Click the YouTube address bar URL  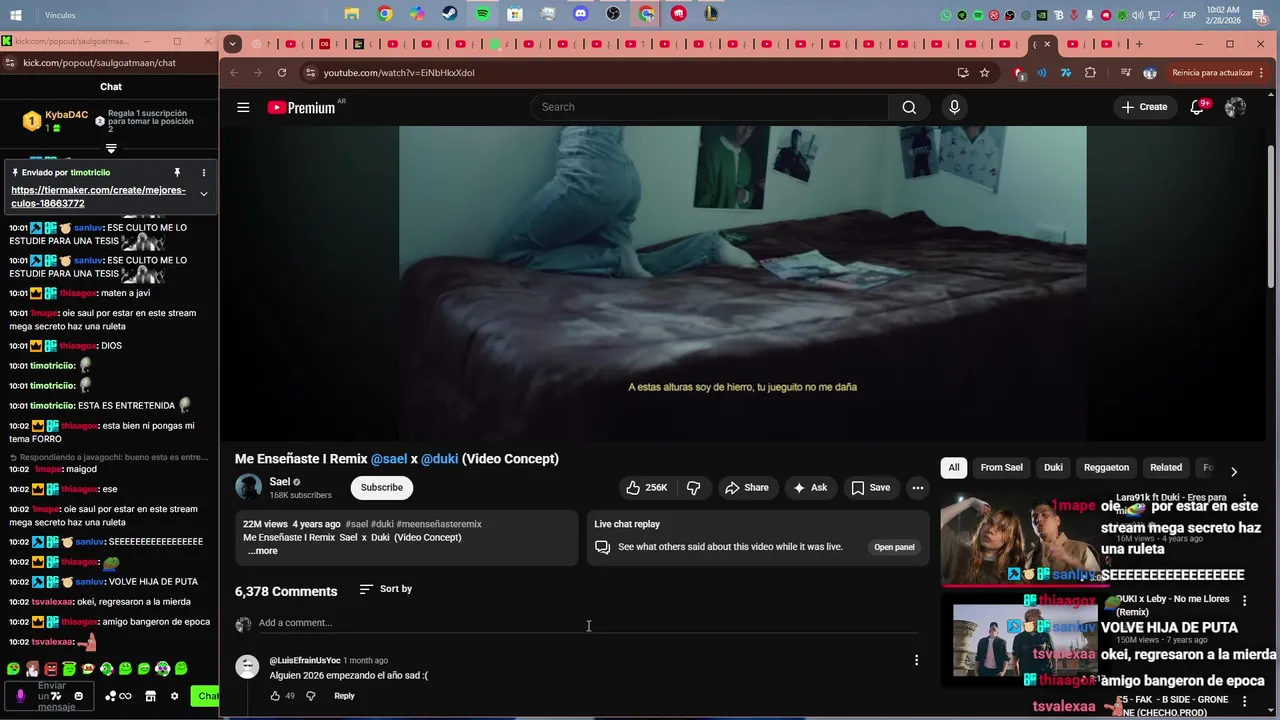[x=399, y=73]
